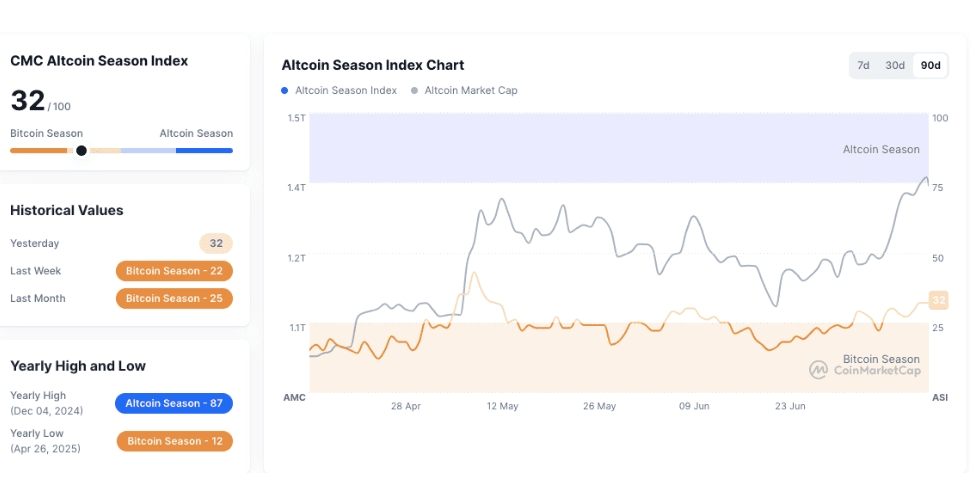Click Yearly Low Bitcoin Season 12 badge
This screenshot has height=494, width=970.
[x=174, y=441]
